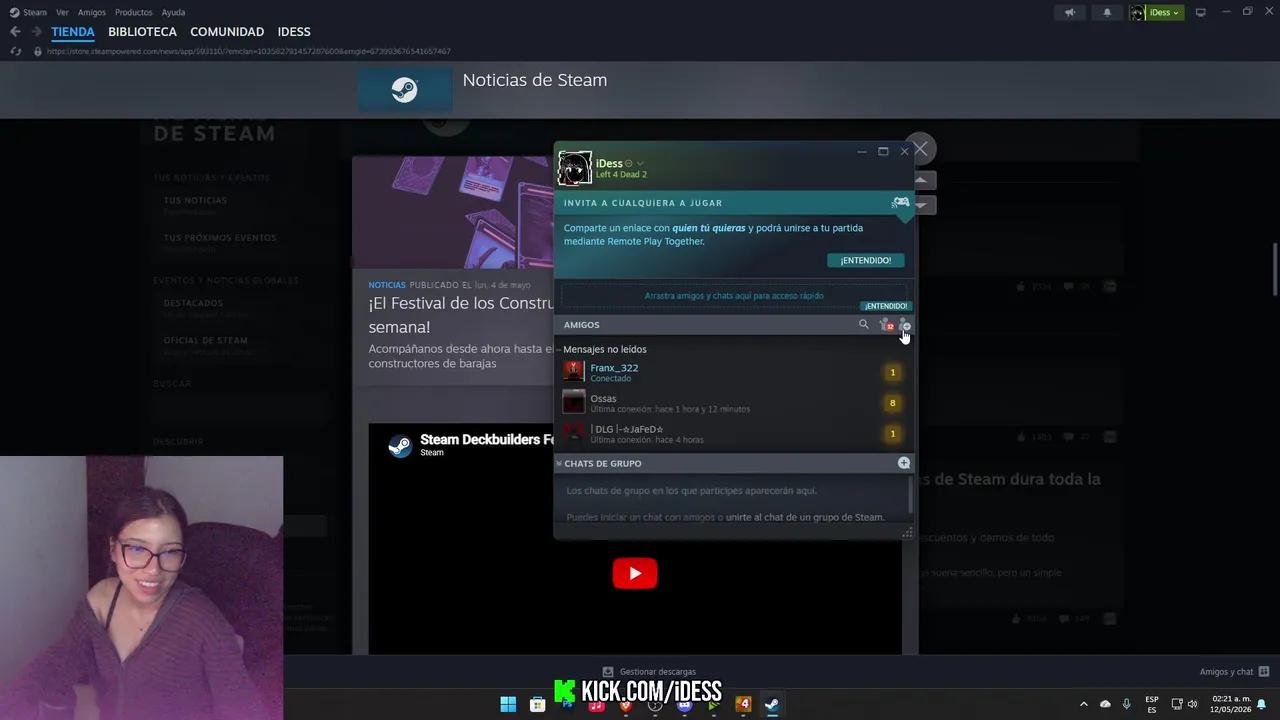Viewport: 1280px width, 720px height.
Task: Open pending friend requests icon with red badge
Action: coord(885,325)
